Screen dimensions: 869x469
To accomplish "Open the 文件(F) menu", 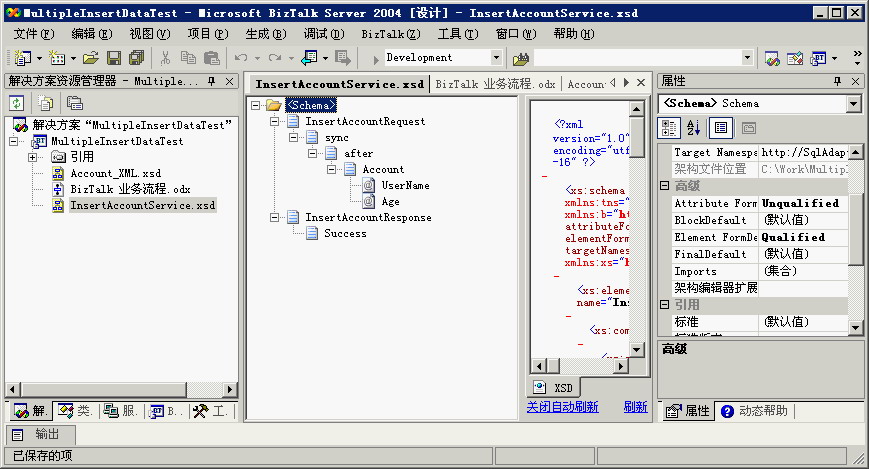I will (34, 34).
